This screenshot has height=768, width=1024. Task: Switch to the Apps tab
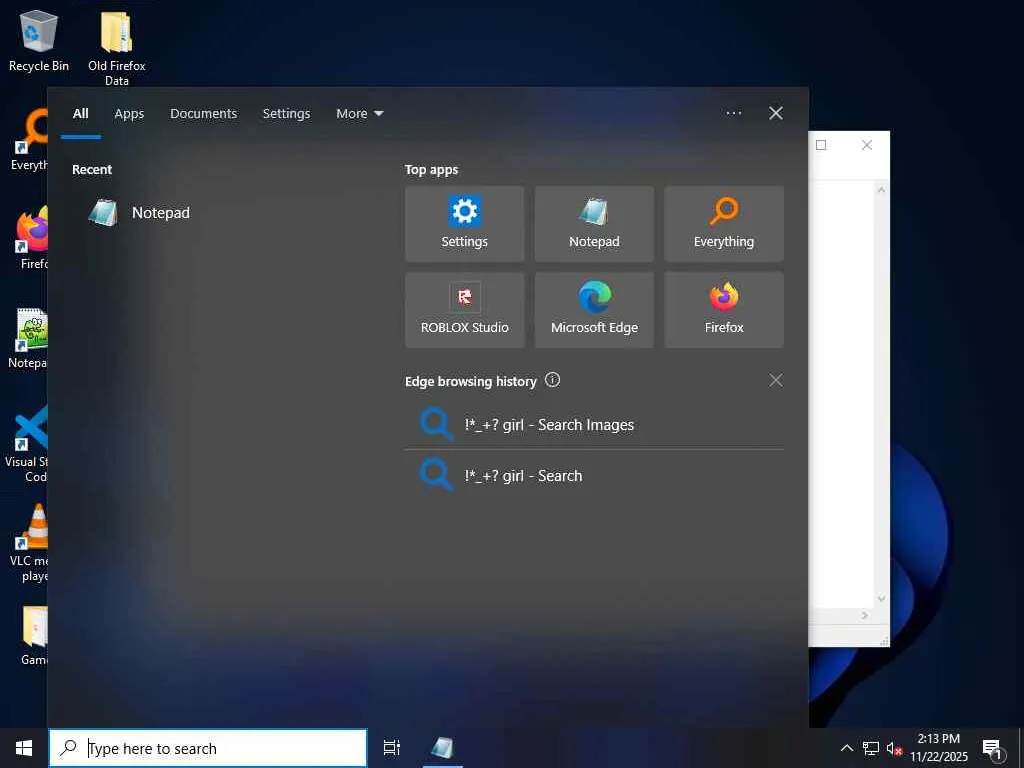129,114
